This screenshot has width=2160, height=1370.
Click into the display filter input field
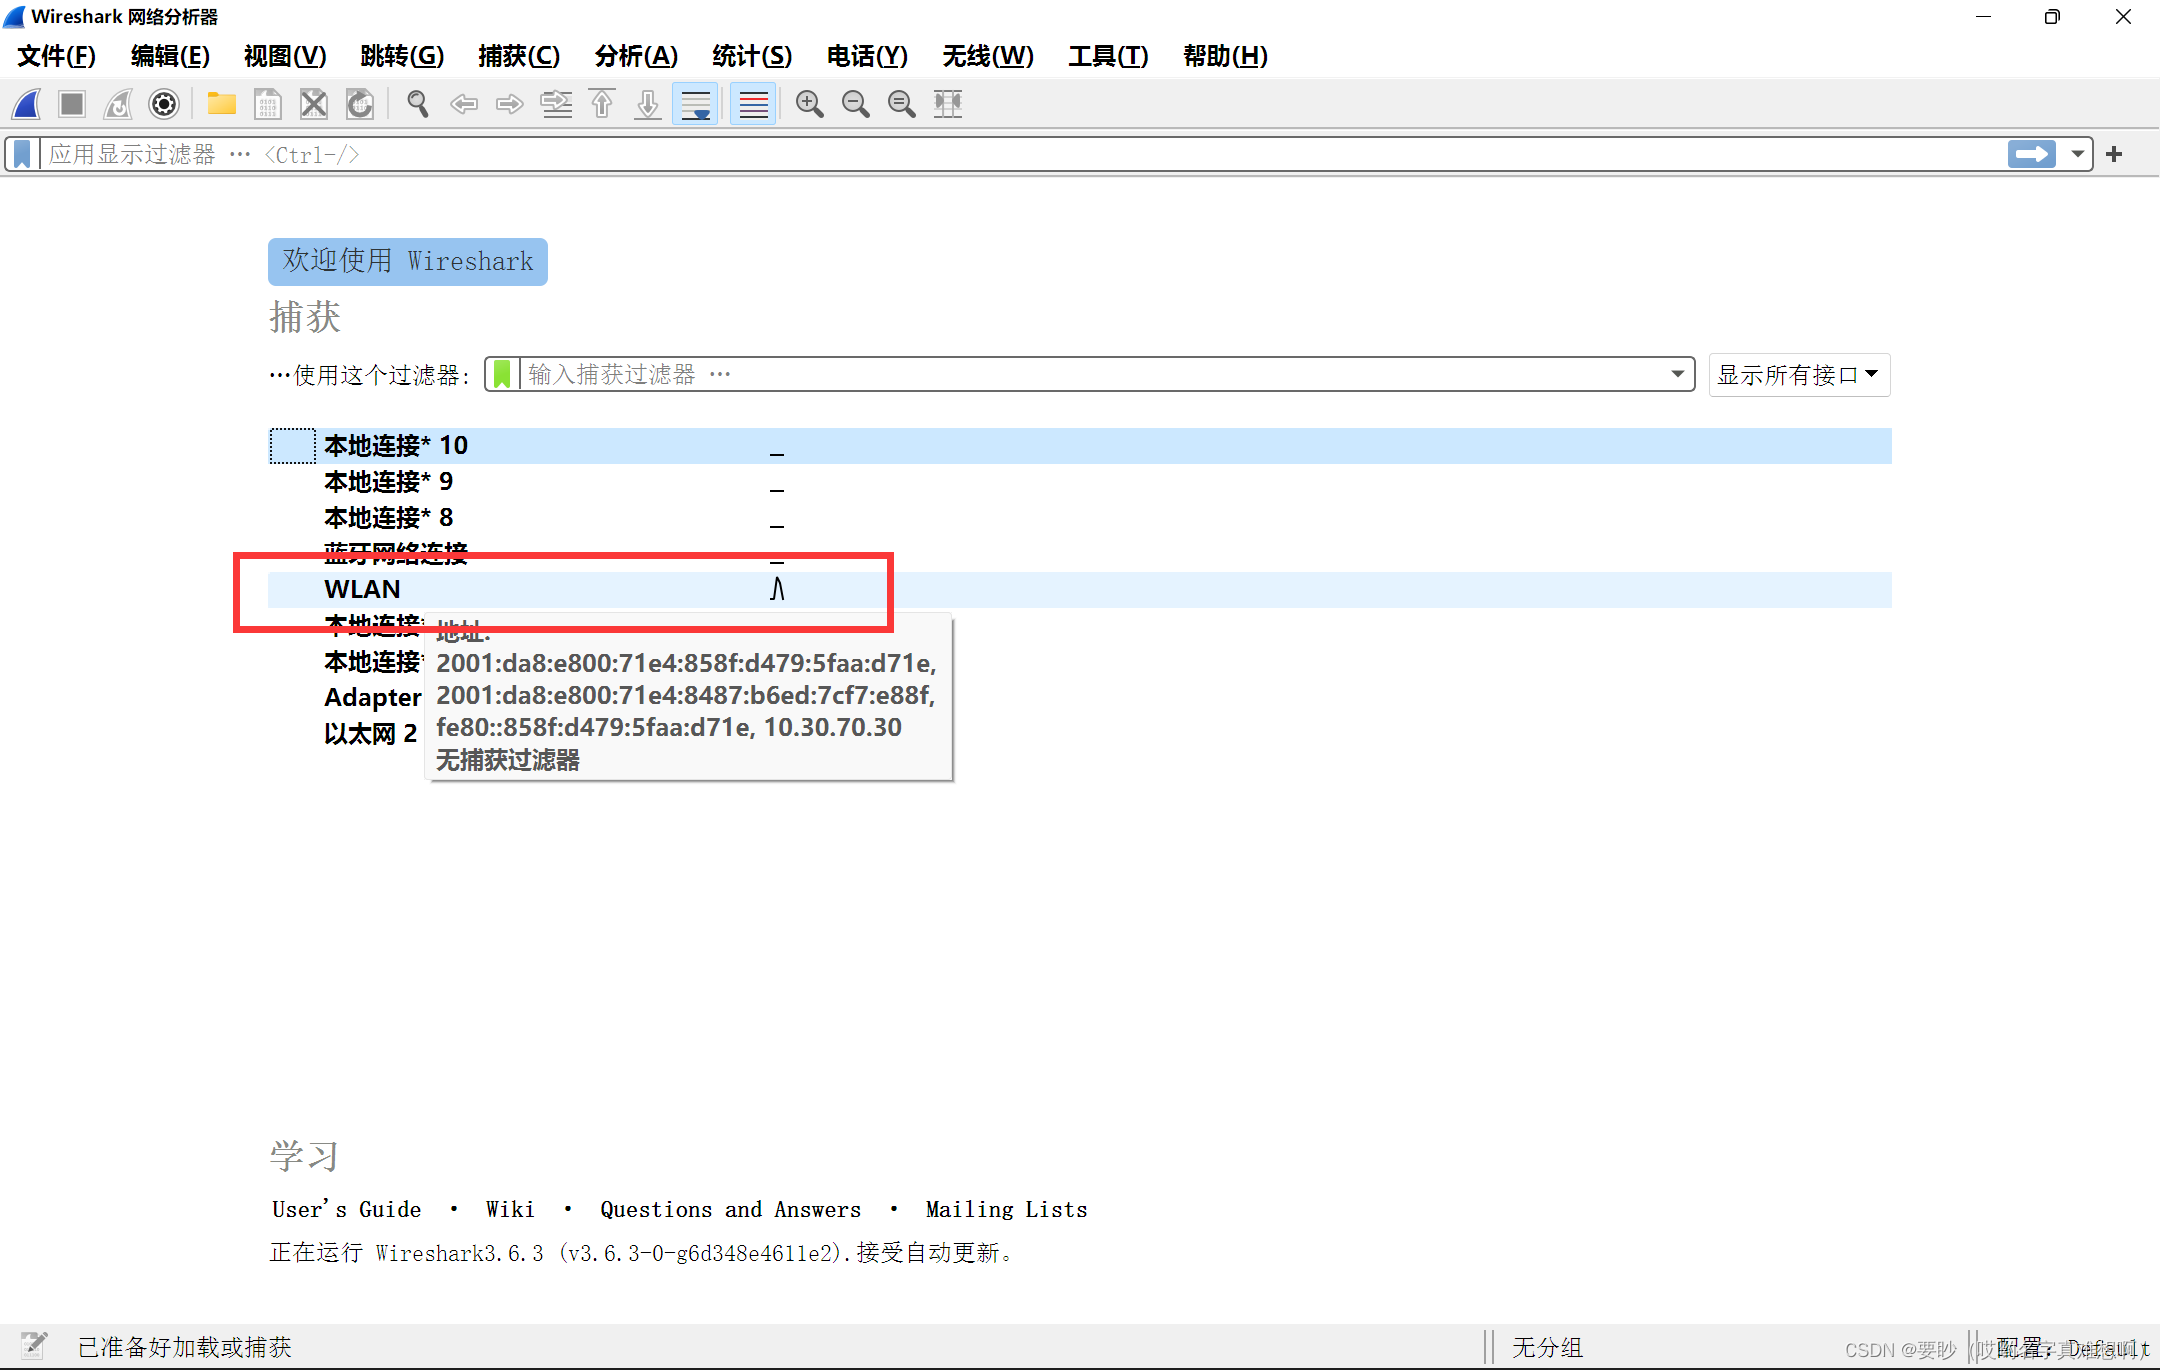(x=1020, y=154)
